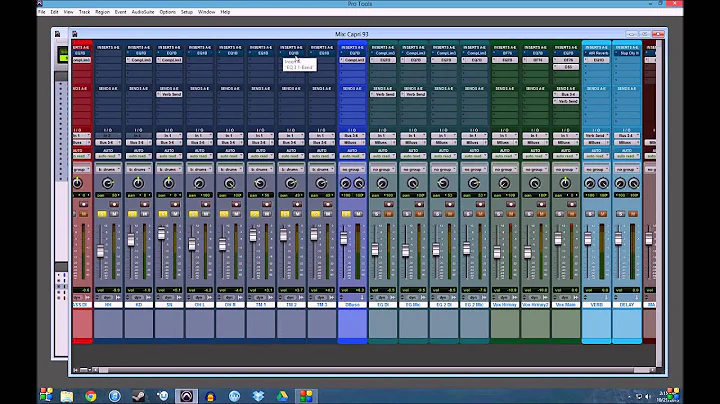Click the pan knob on OH R track

(x=230, y=184)
